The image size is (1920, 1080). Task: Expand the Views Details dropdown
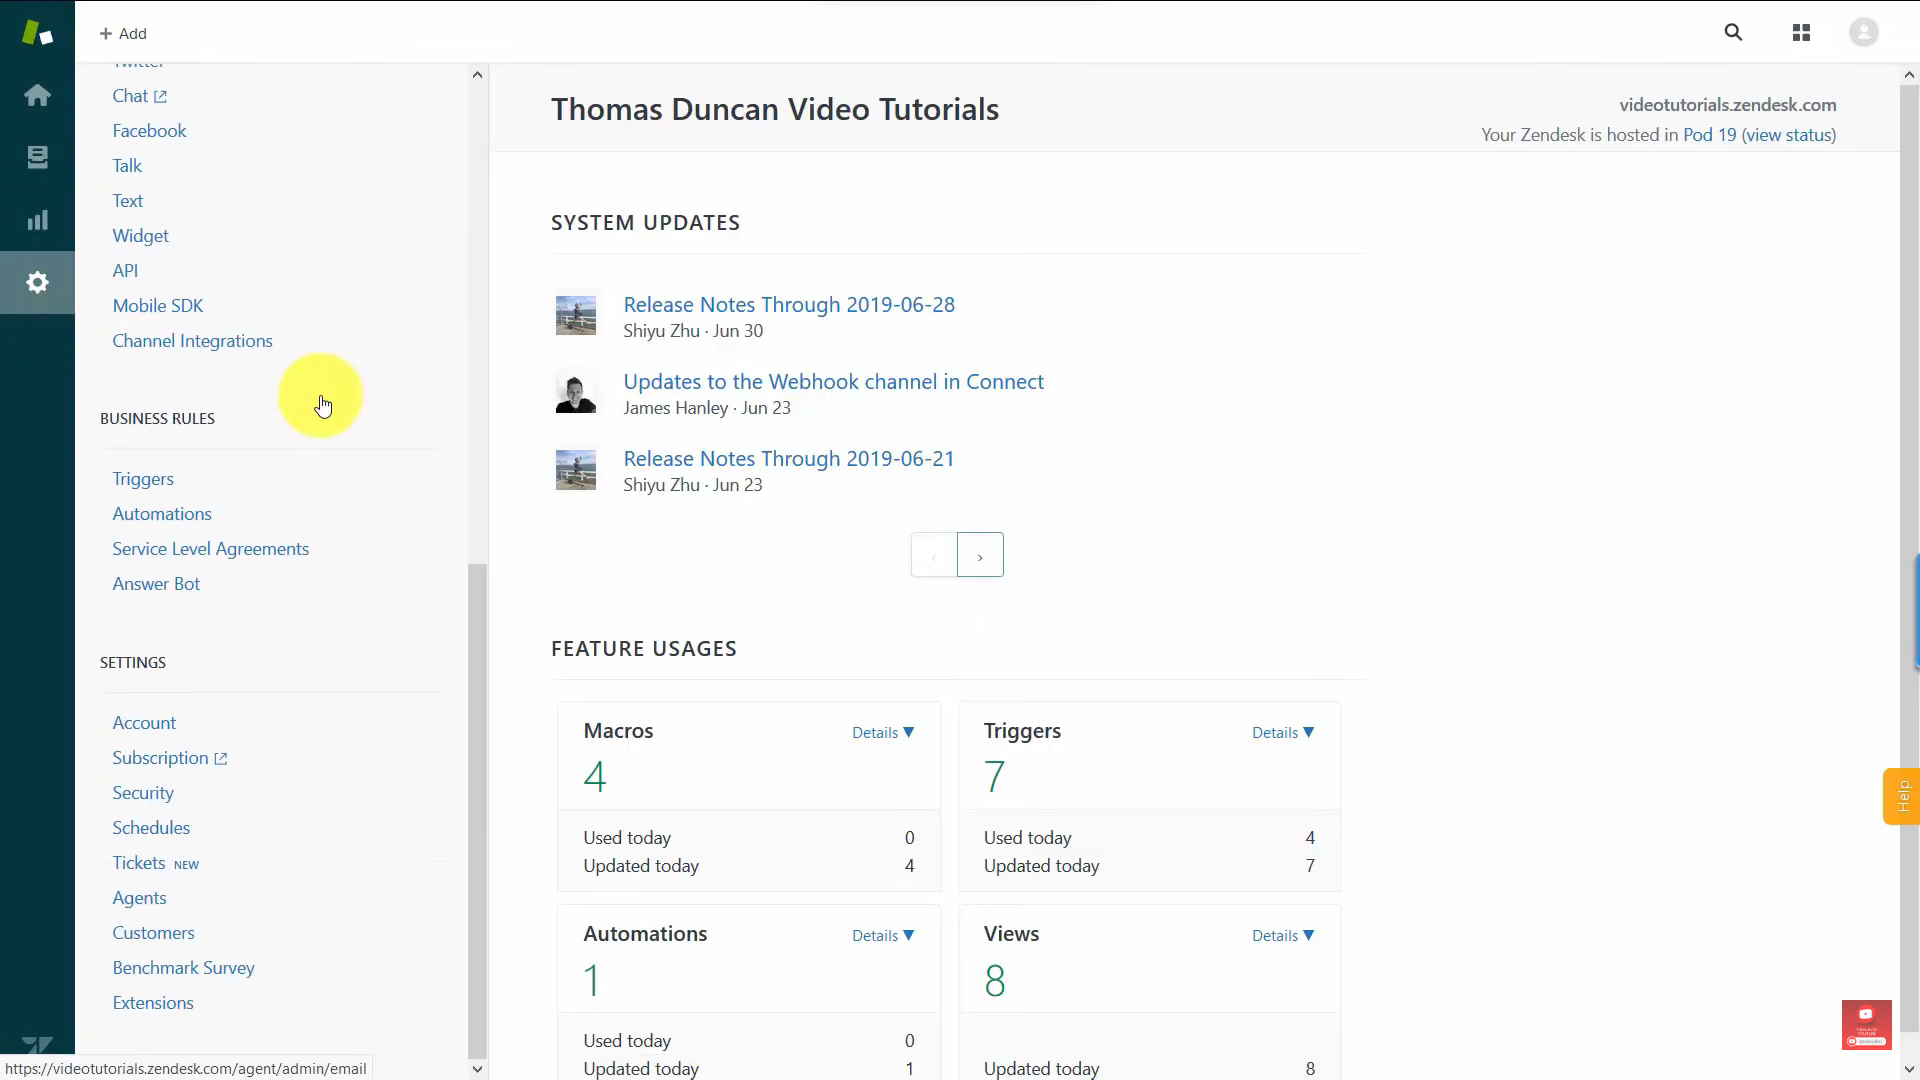click(x=1283, y=935)
